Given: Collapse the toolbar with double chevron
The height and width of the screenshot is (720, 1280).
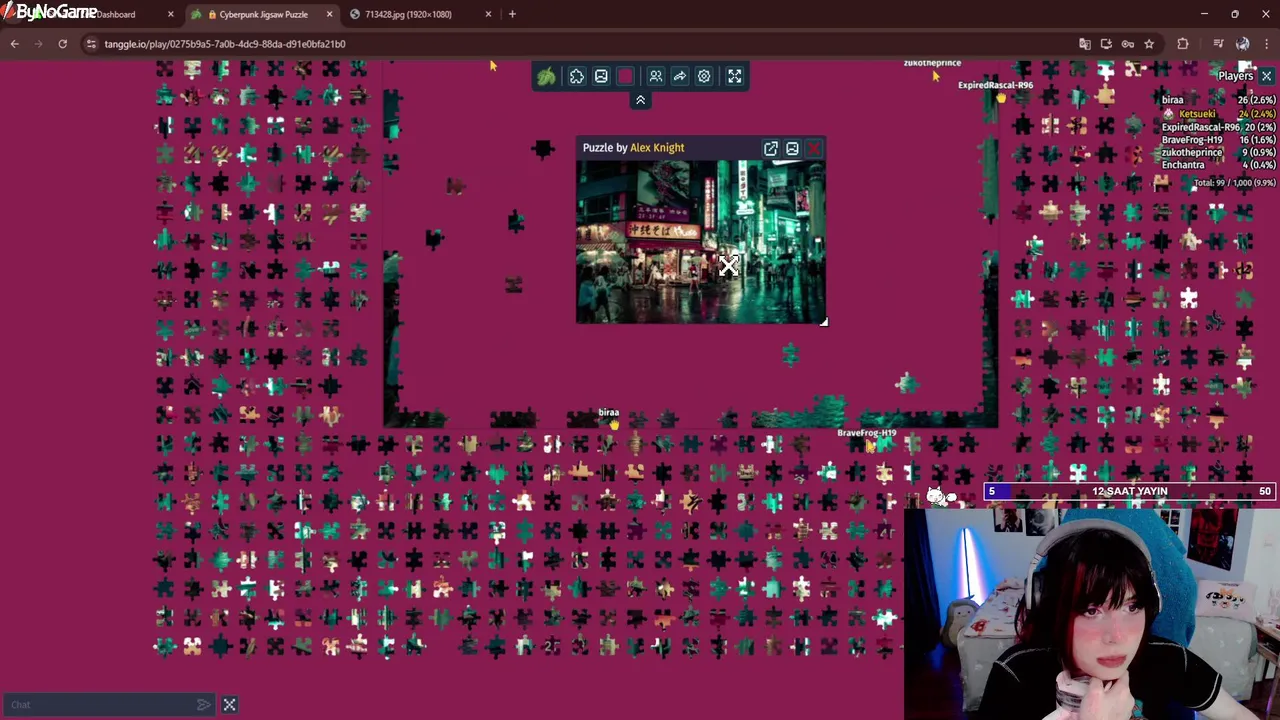Looking at the screenshot, I should coord(640,100).
